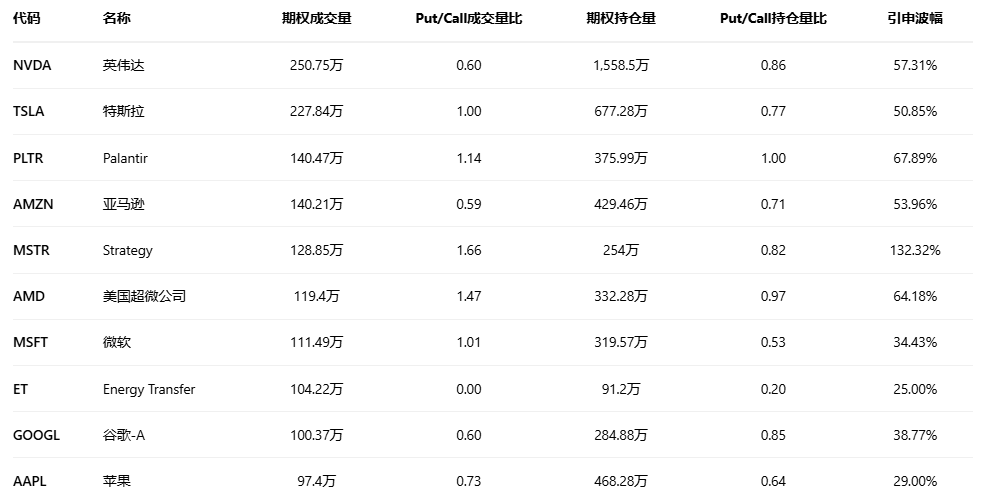The image size is (982, 498).
Task: Select the PLTR ticker code
Action: point(28,158)
